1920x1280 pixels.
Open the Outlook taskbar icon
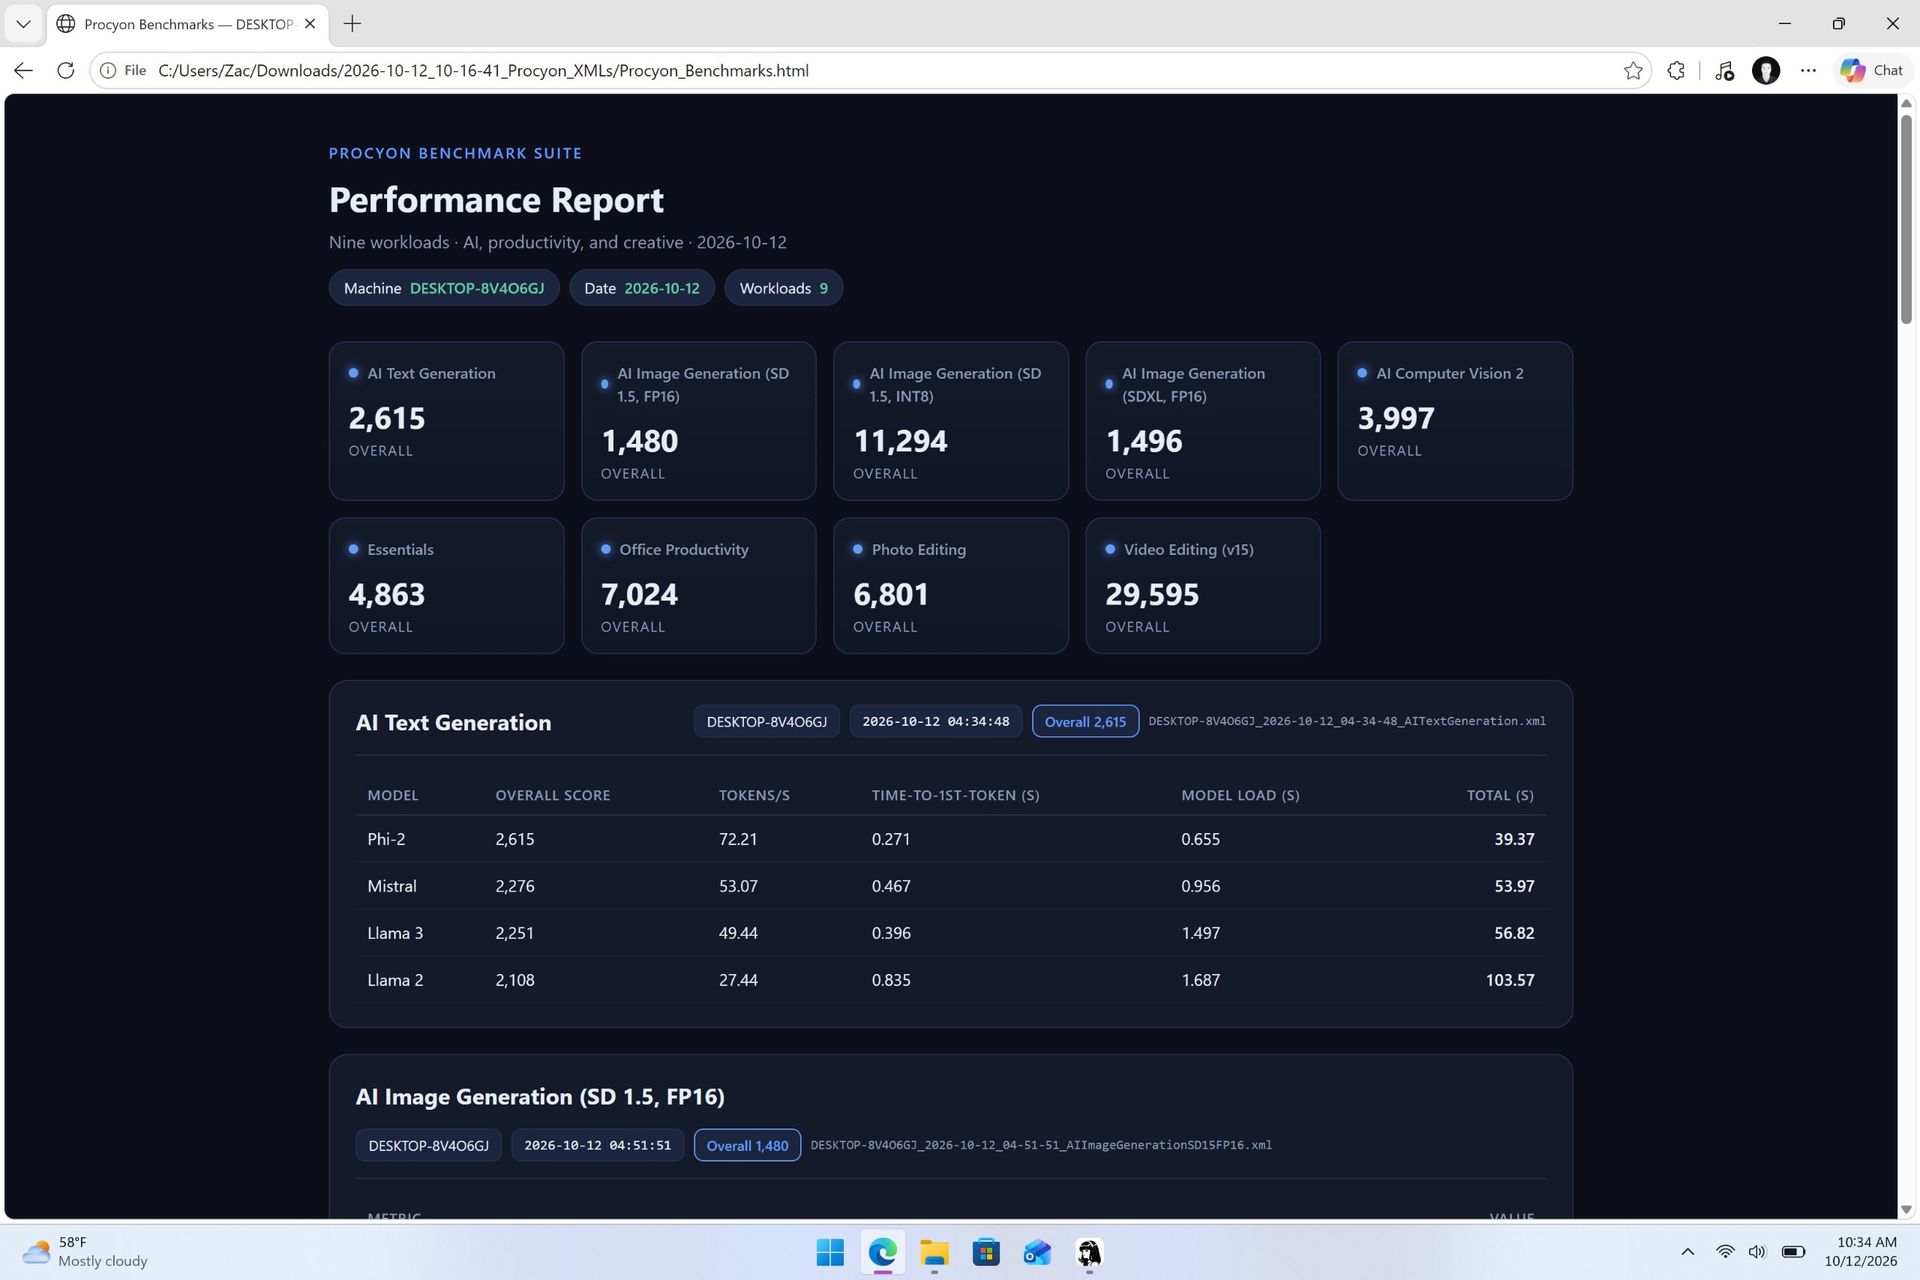[x=1037, y=1252]
